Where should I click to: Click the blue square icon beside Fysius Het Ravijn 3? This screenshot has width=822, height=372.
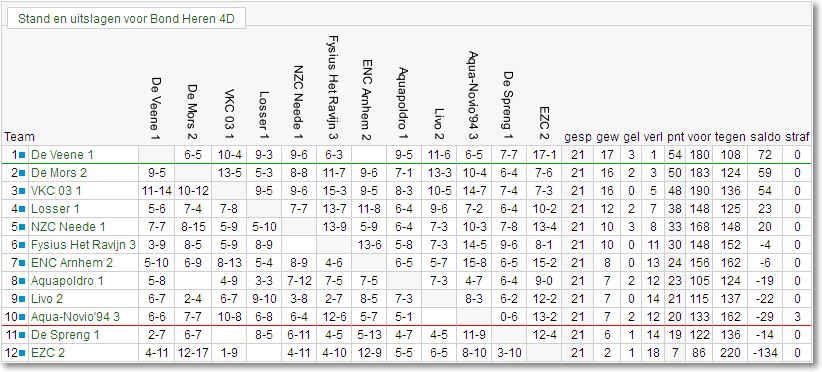pyautogui.click(x=22, y=245)
